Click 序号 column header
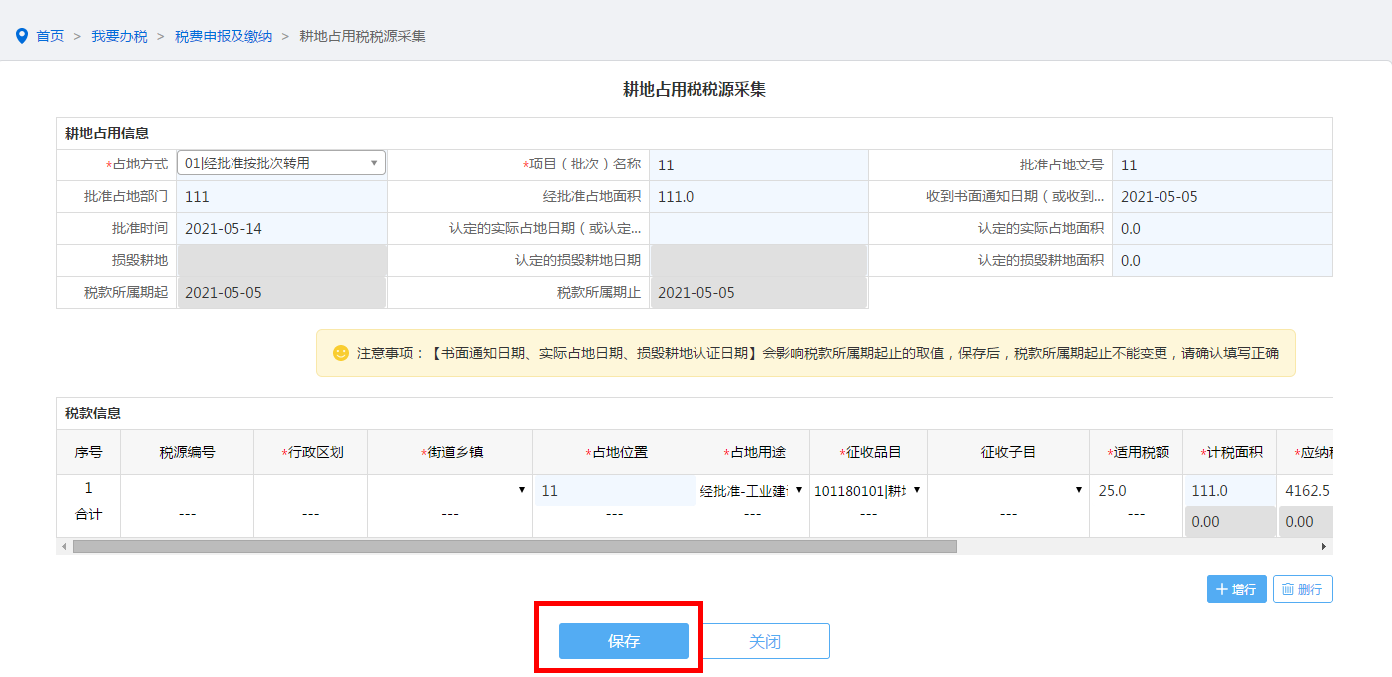The image size is (1392, 677). pyautogui.click(x=88, y=452)
